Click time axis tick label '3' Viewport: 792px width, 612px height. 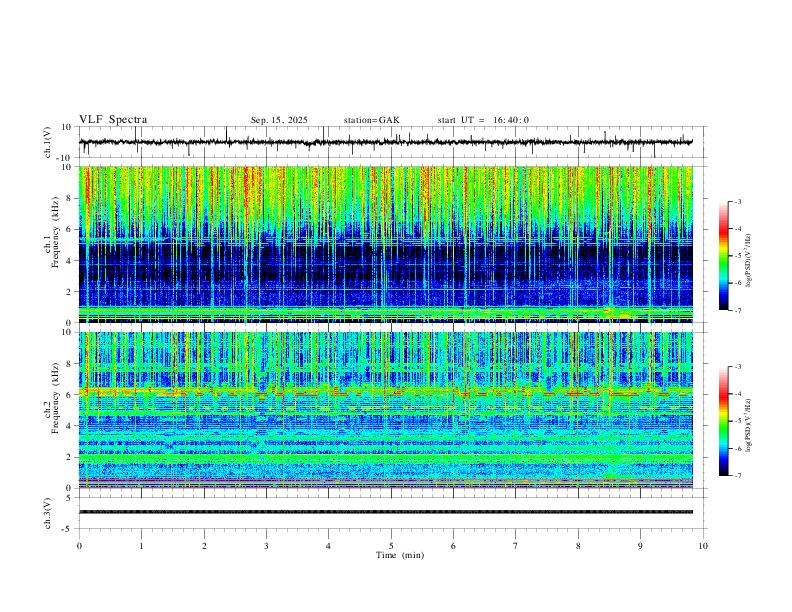click(266, 546)
